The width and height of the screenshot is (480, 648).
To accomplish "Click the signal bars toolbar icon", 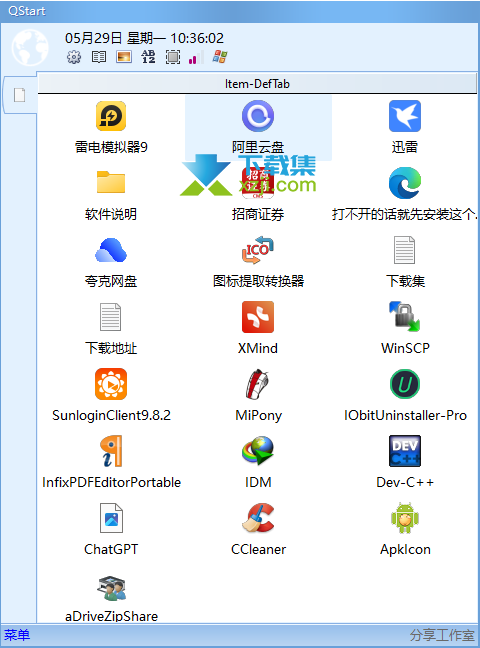I will click(196, 57).
